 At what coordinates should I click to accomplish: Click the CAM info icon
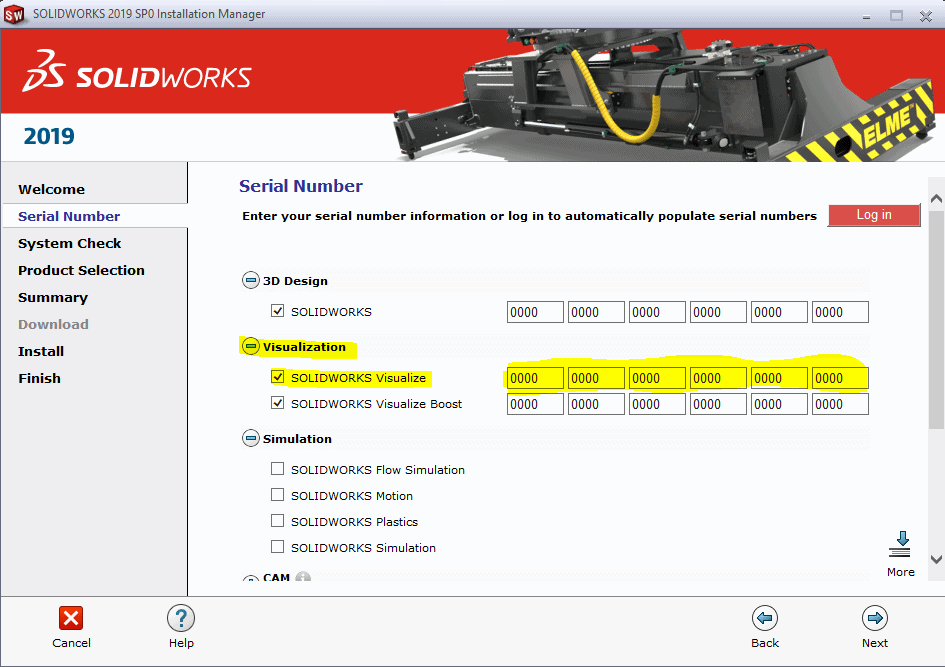coord(303,577)
